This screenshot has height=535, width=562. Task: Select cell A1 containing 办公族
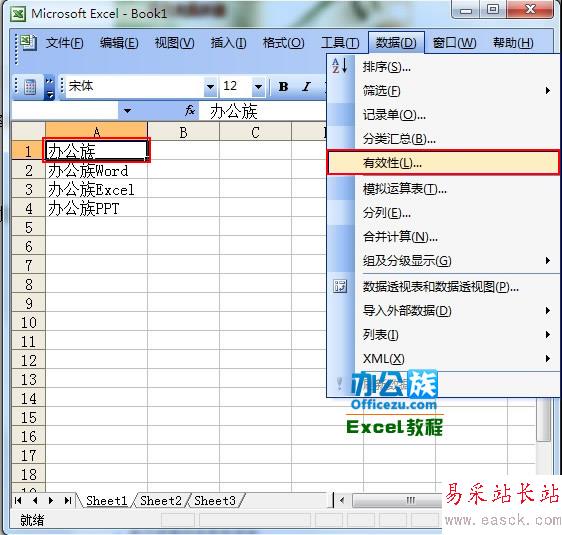(x=96, y=151)
